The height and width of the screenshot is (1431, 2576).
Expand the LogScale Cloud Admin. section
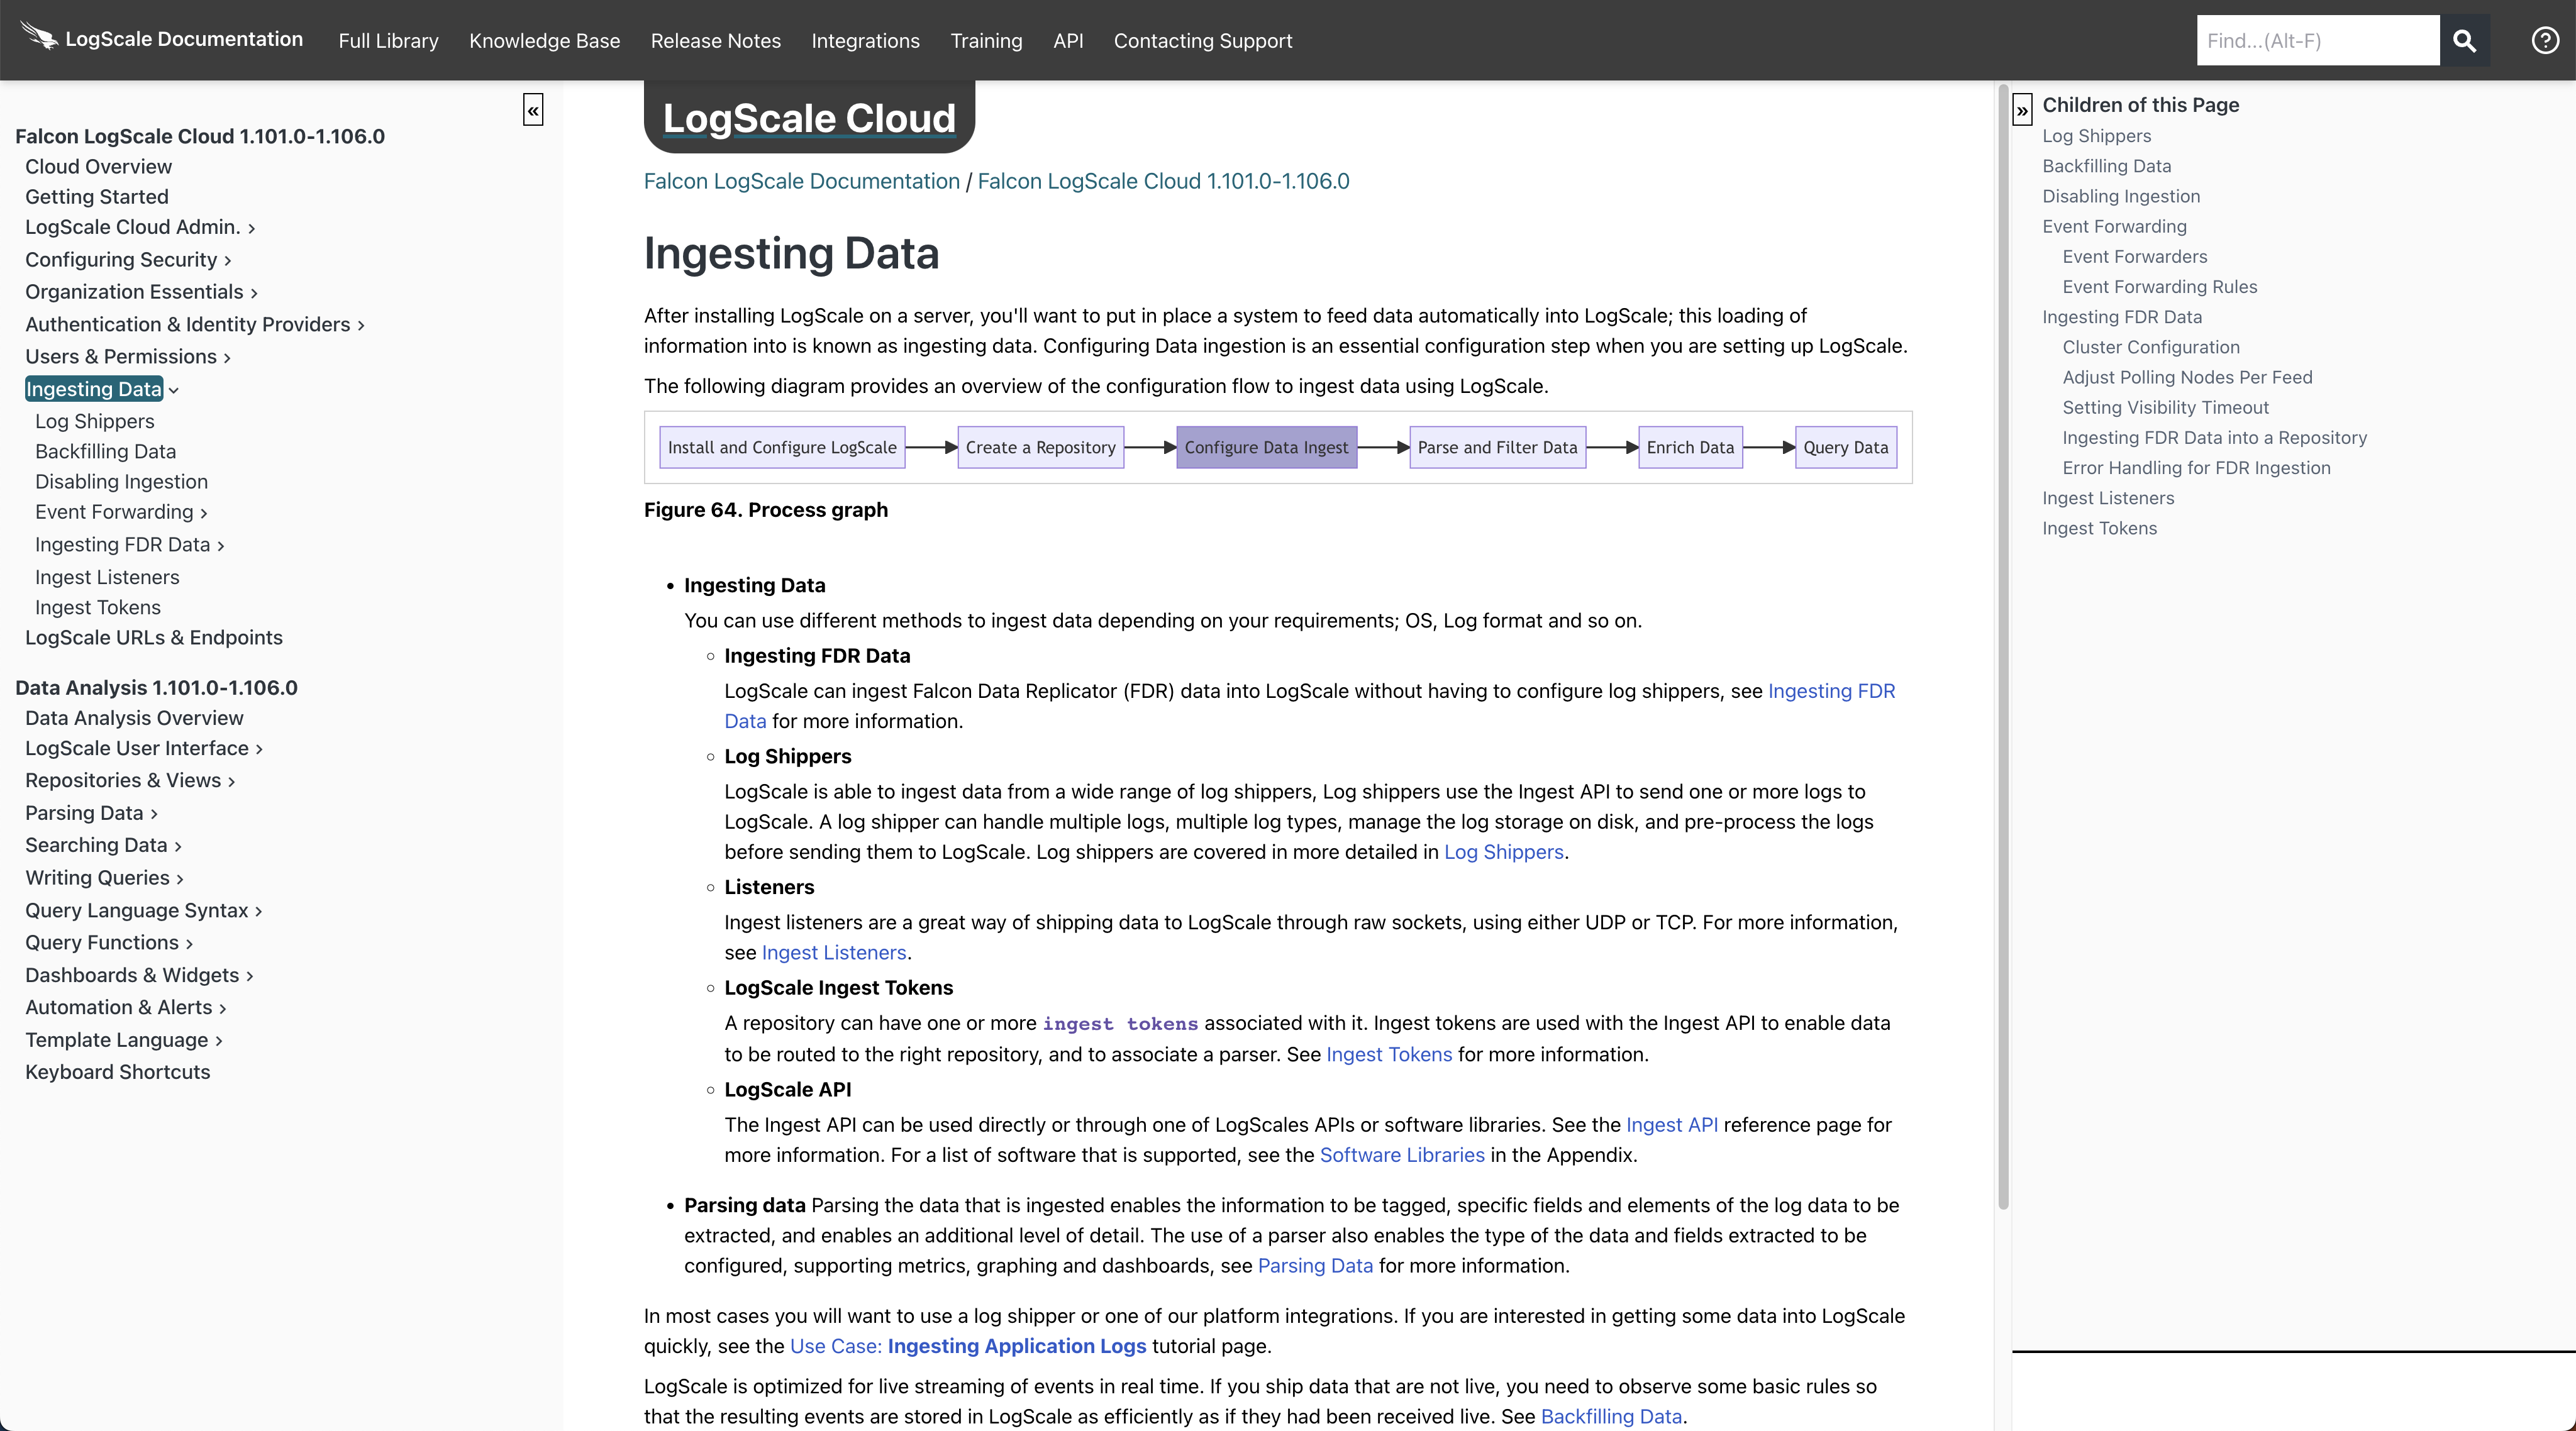coord(252,229)
